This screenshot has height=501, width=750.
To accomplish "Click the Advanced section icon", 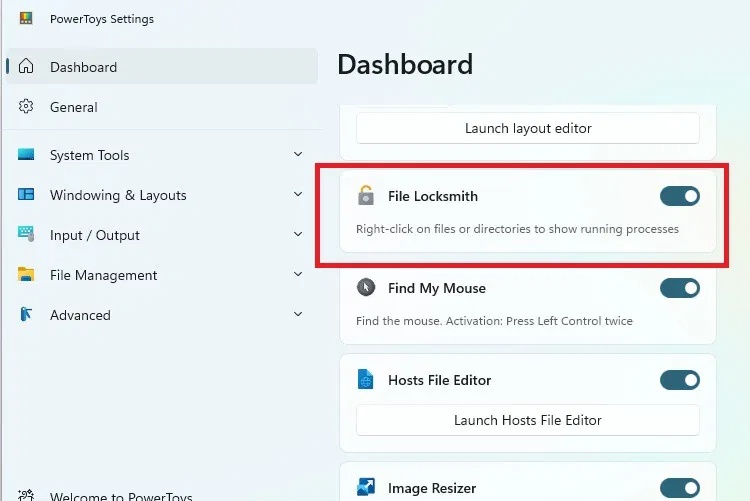I will pyautogui.click(x=26, y=314).
